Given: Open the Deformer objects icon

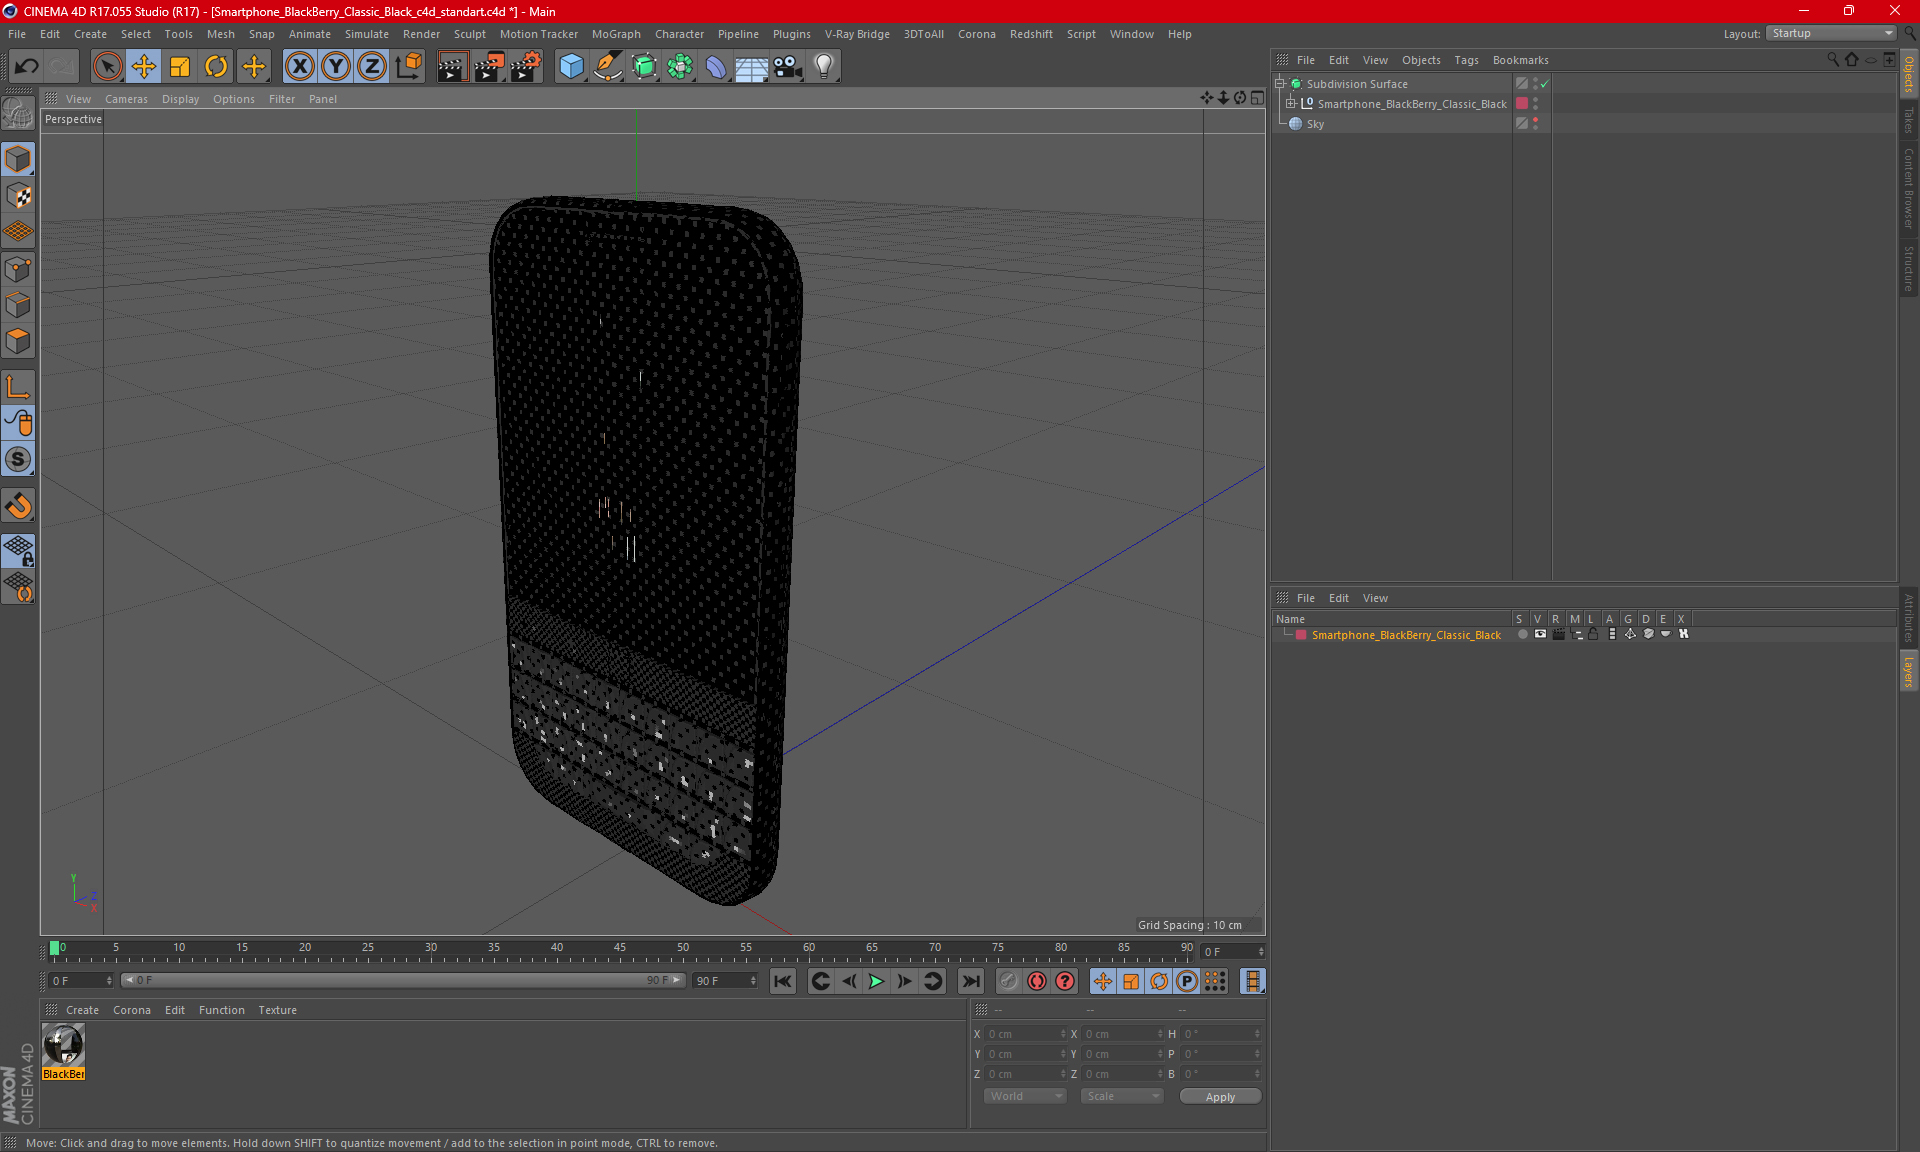Looking at the screenshot, I should (x=716, y=66).
